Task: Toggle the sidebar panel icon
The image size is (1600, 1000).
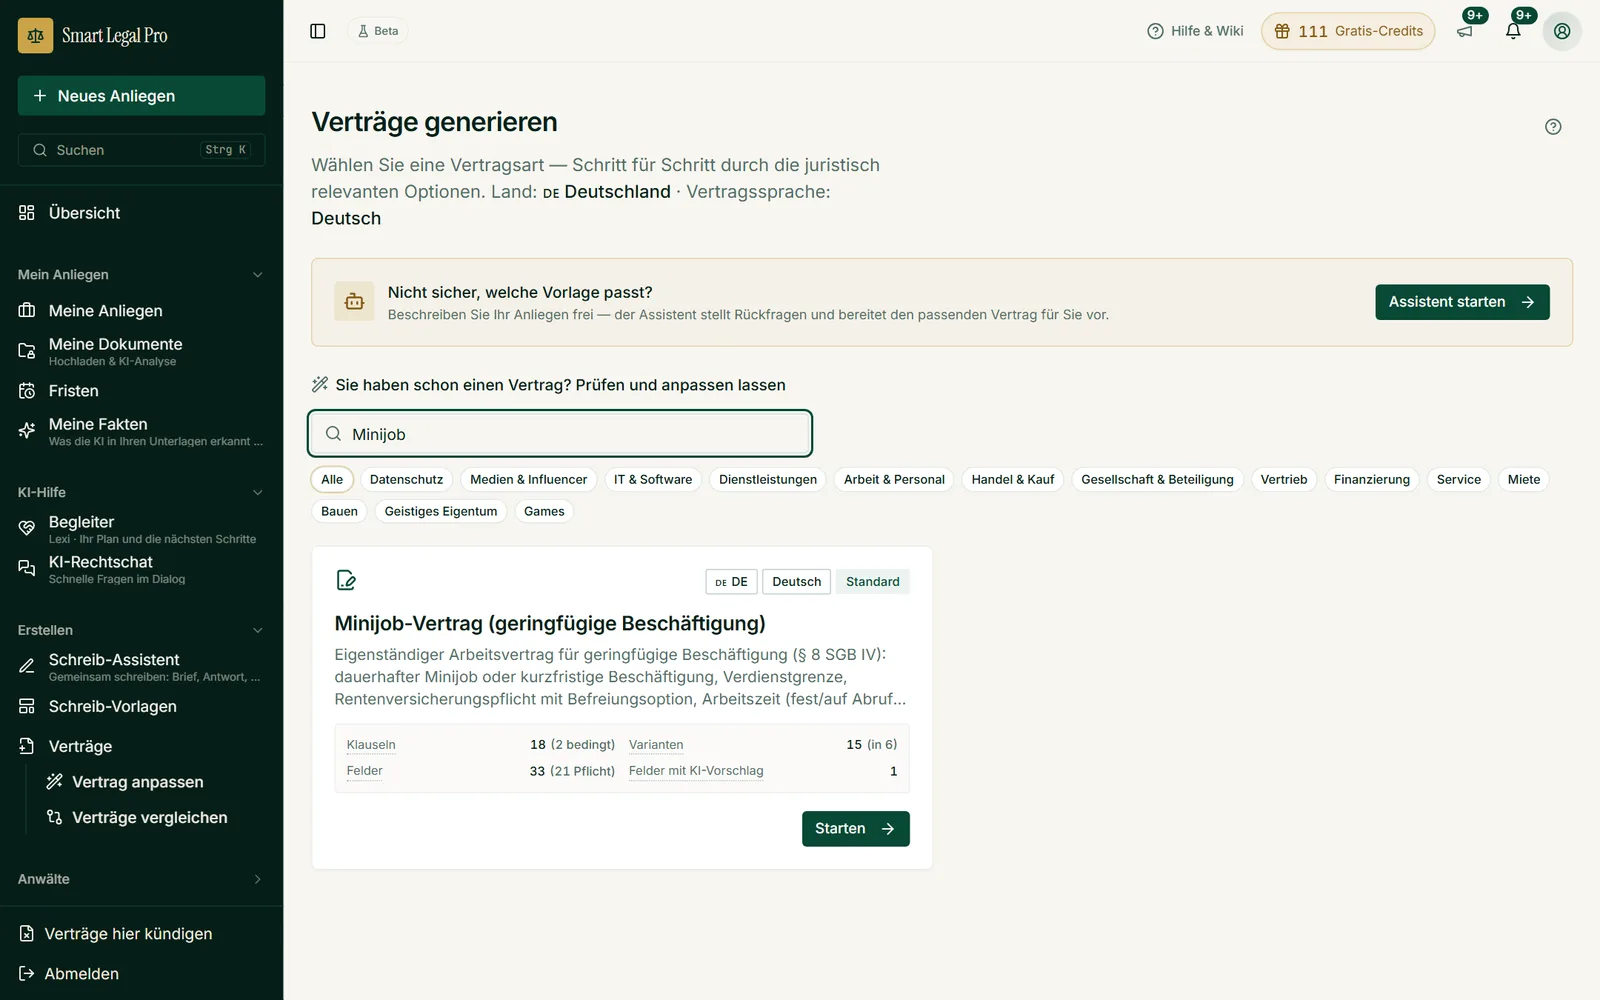Action: [x=318, y=31]
